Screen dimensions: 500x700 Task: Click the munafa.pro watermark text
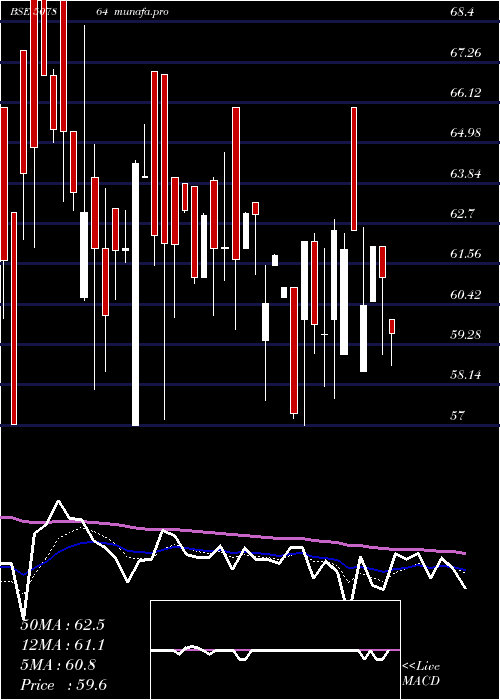141,12
